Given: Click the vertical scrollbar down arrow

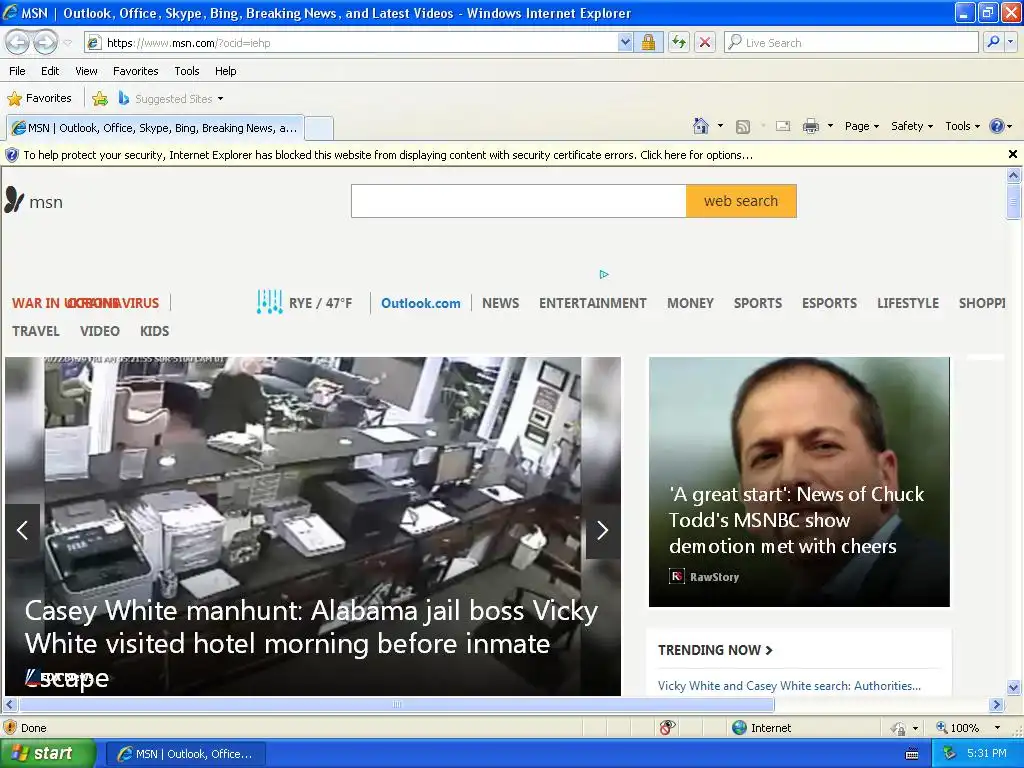Looking at the screenshot, I should pos(1013,687).
